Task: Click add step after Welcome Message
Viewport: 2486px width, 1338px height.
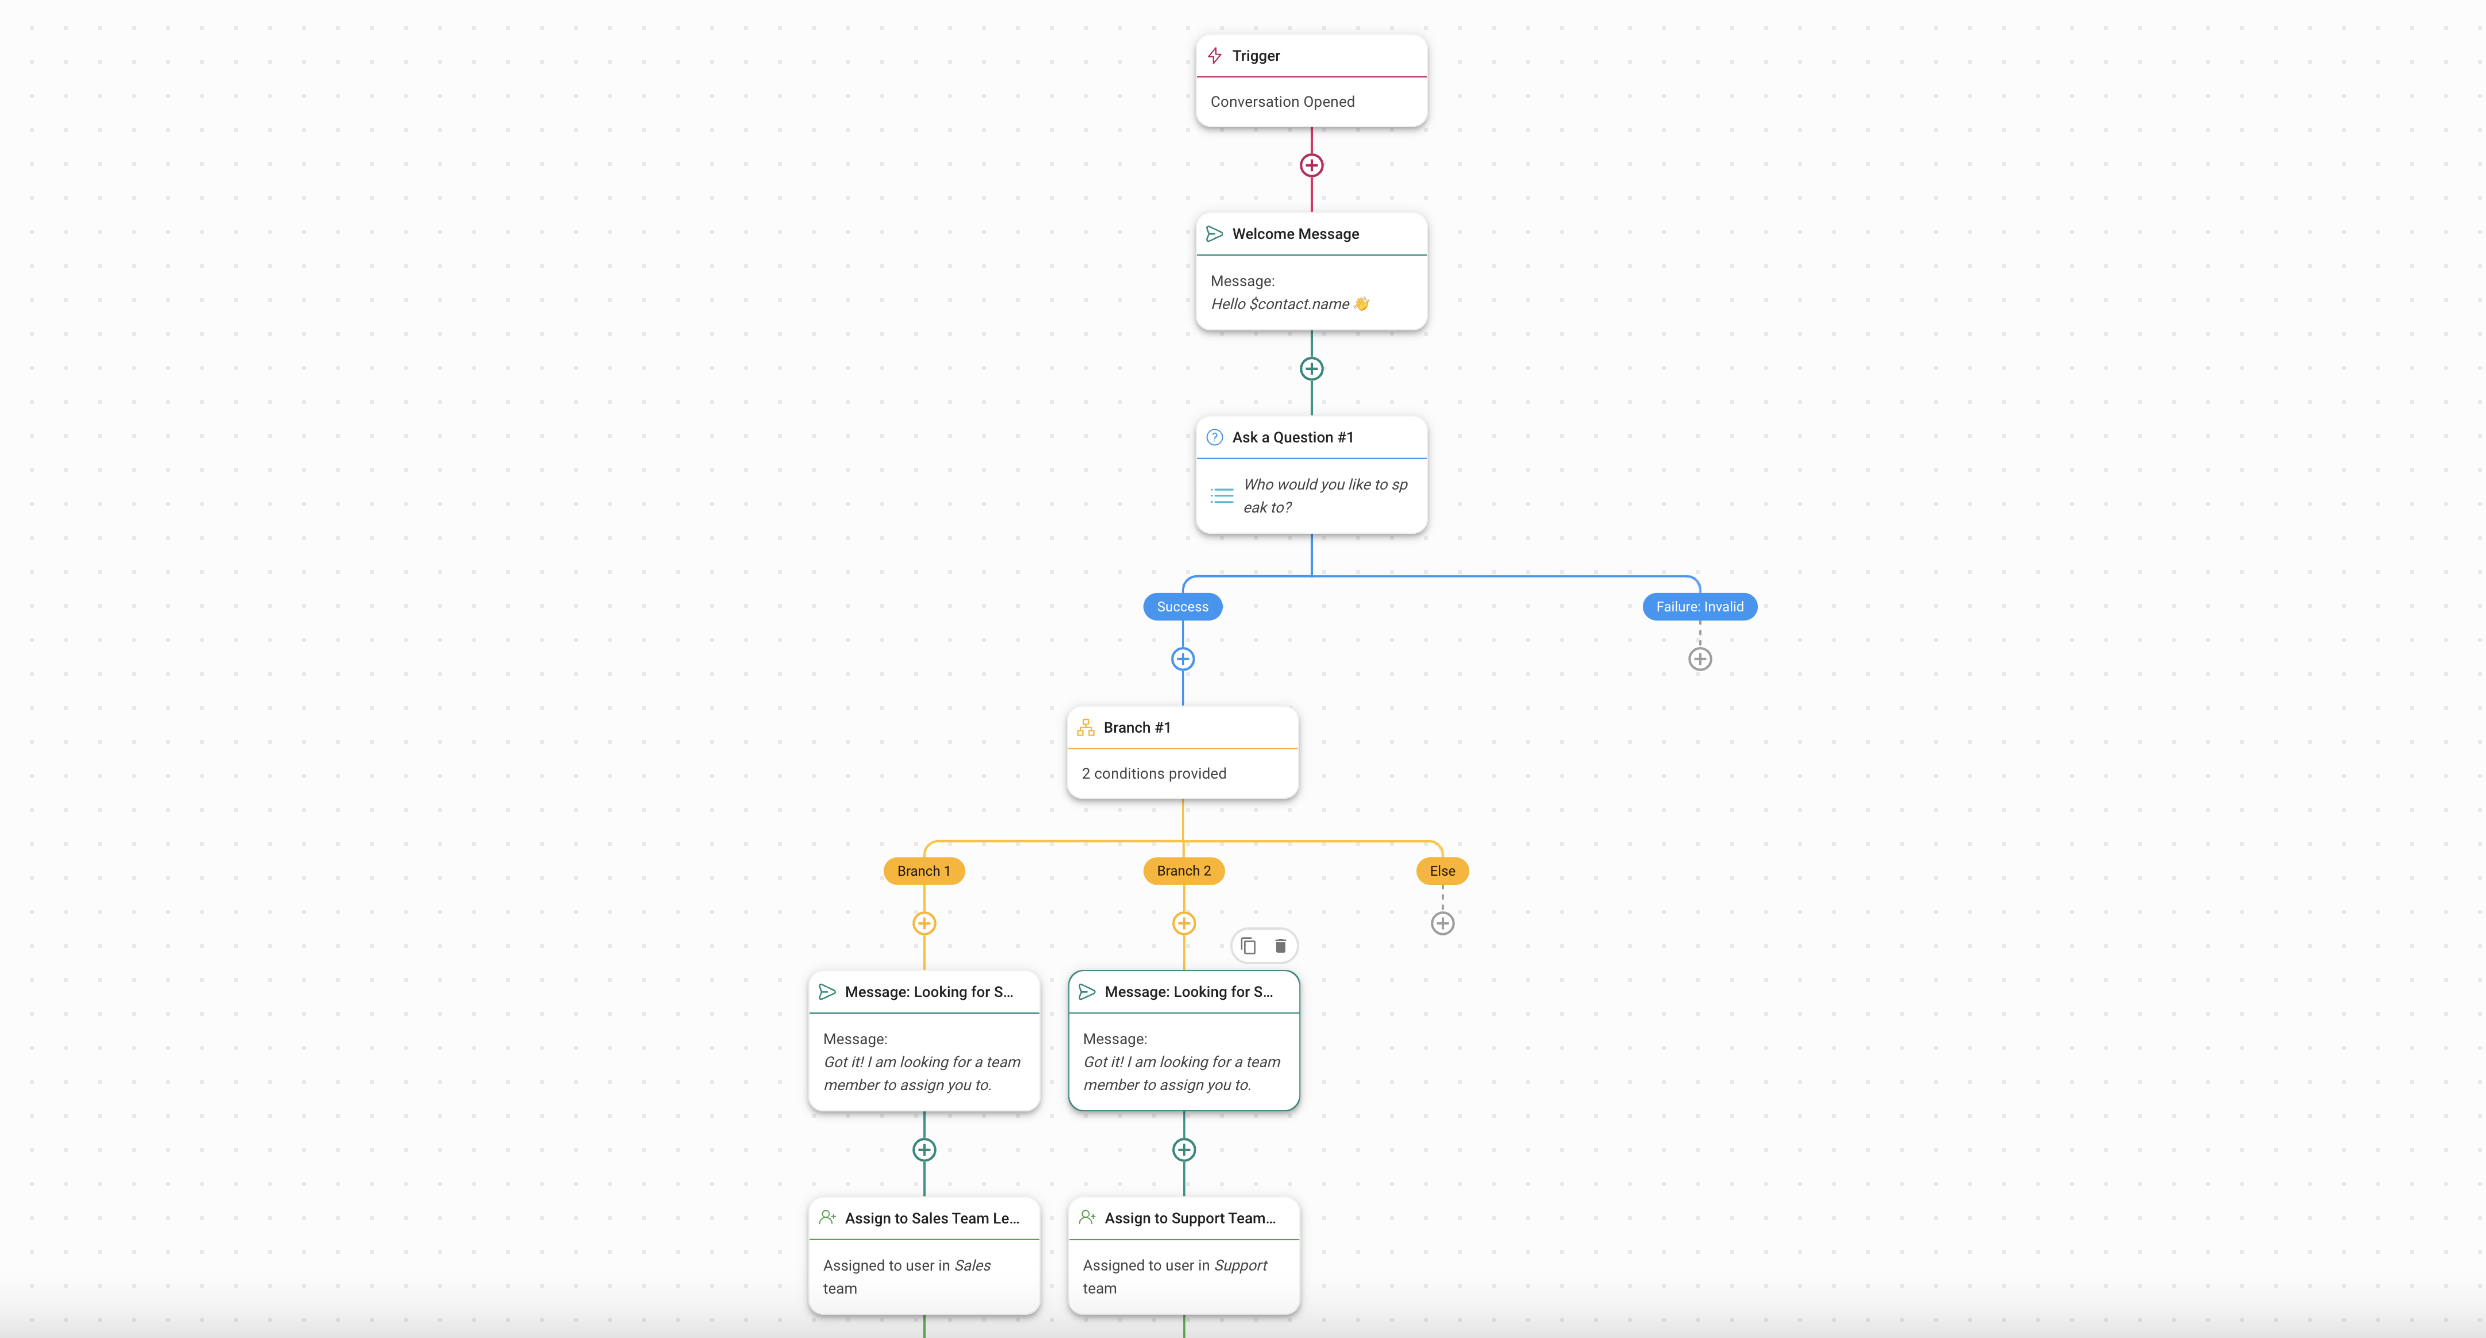Action: pos(1310,367)
